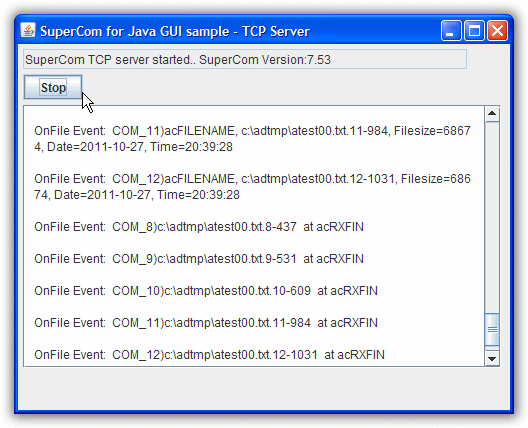The height and width of the screenshot is (428, 528).
Task: Click the window title bar text
Action: pos(175,31)
